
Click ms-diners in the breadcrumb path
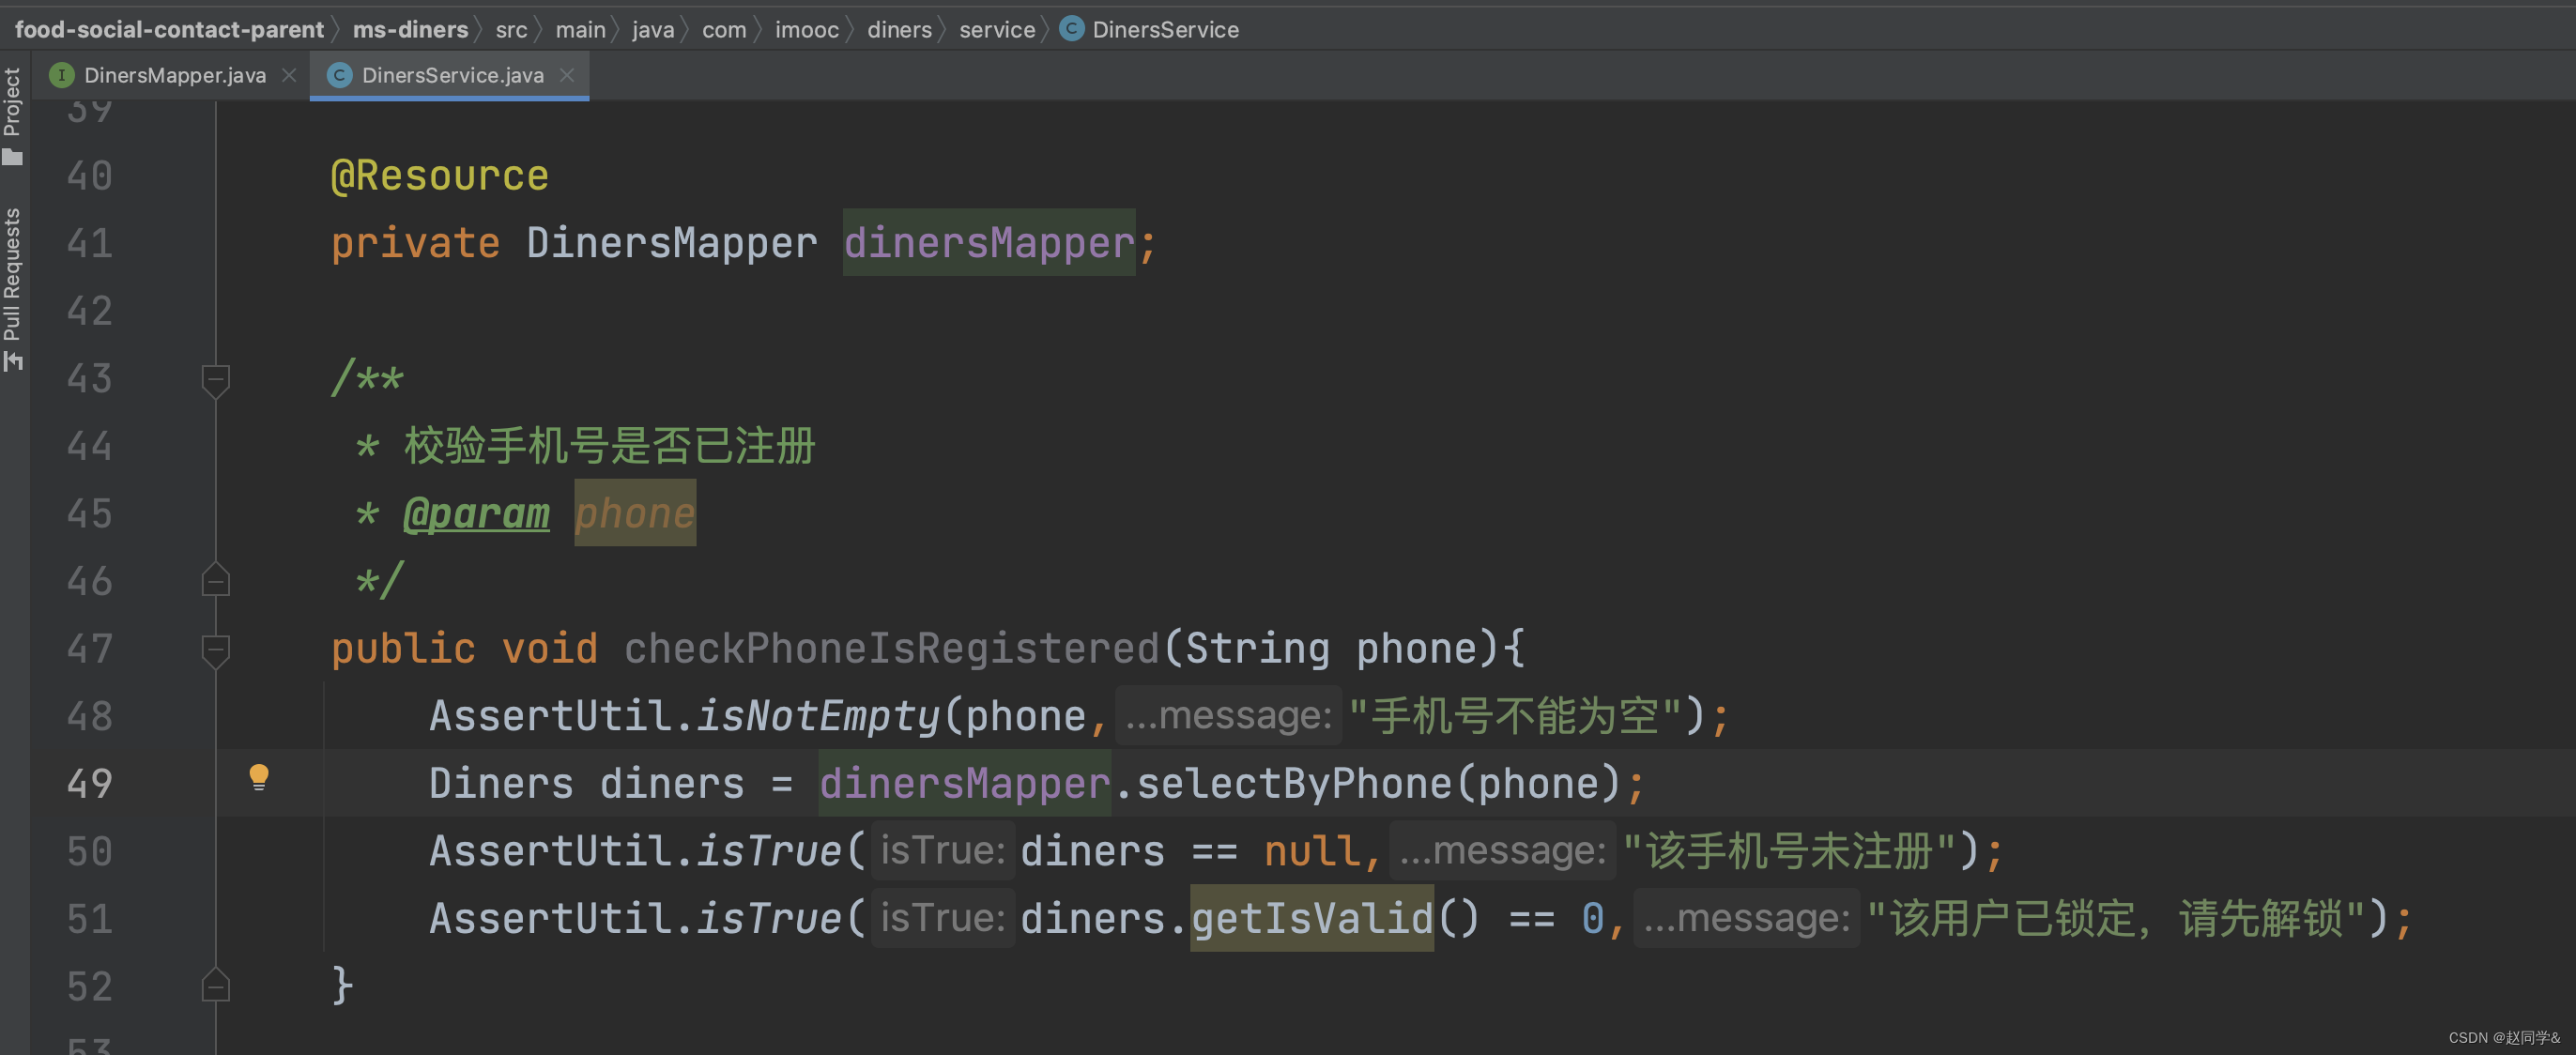point(410,29)
